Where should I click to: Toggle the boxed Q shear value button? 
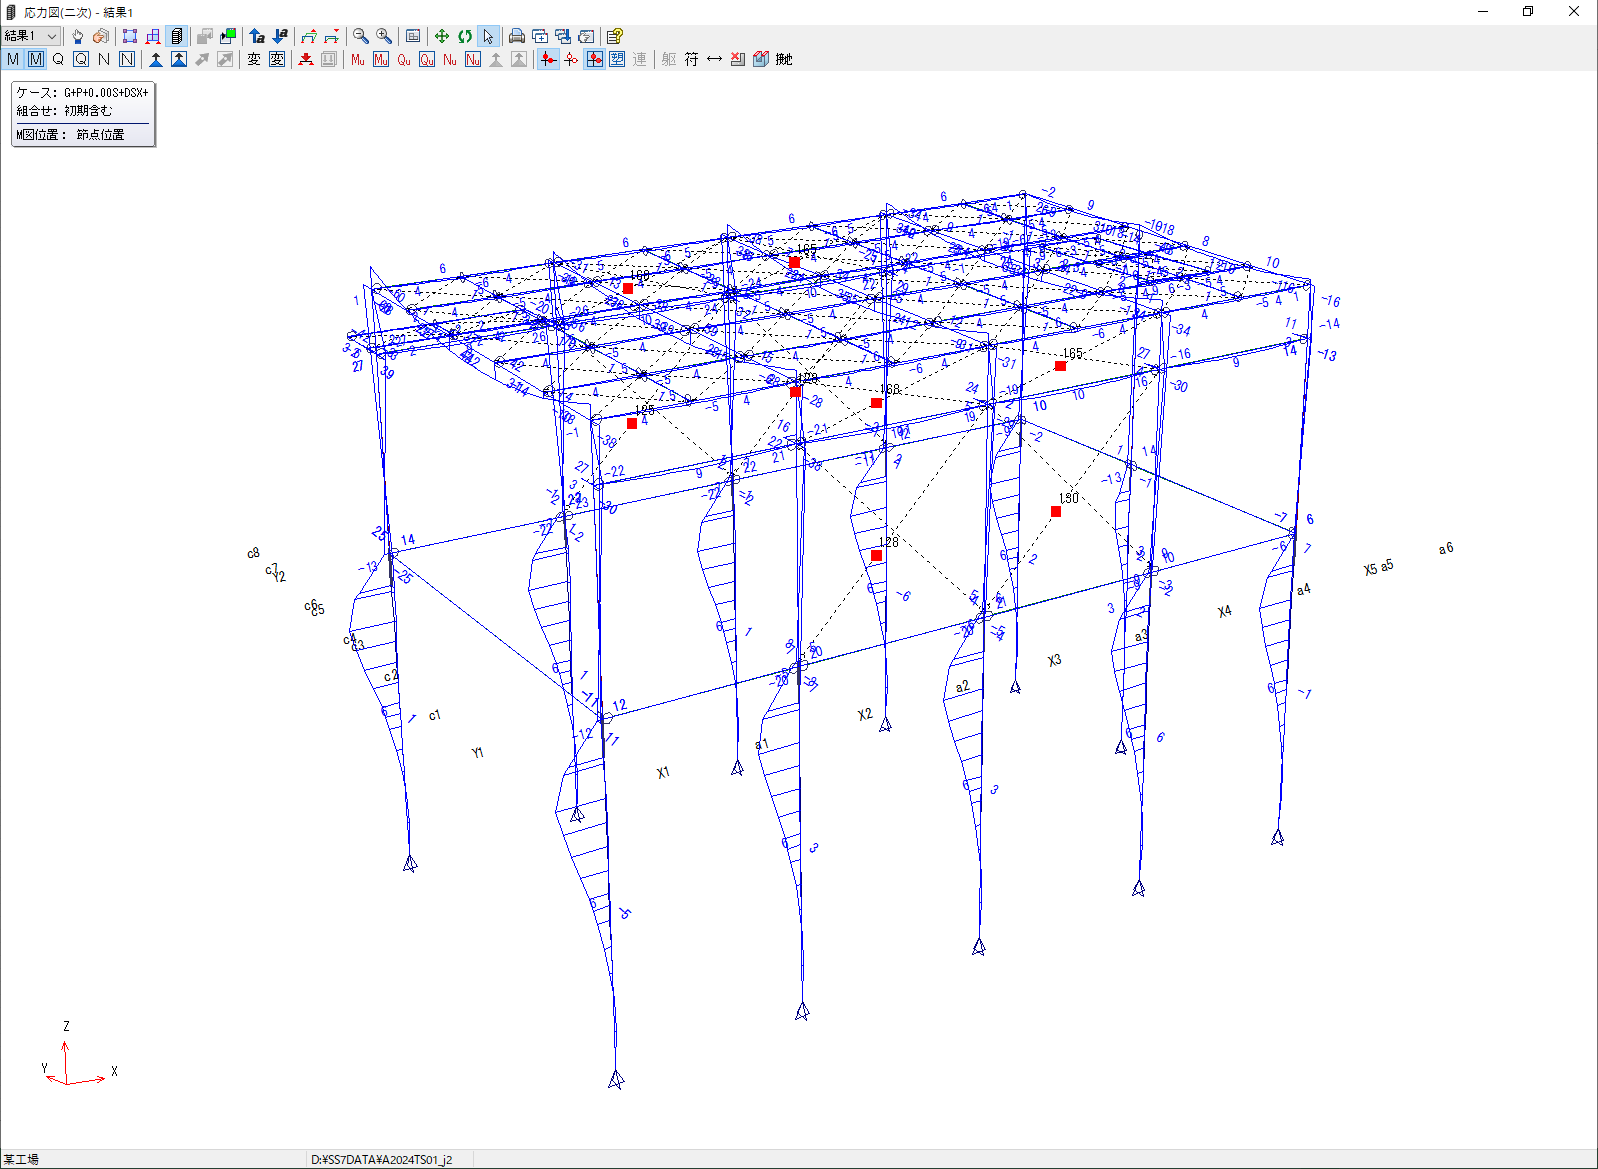click(81, 59)
